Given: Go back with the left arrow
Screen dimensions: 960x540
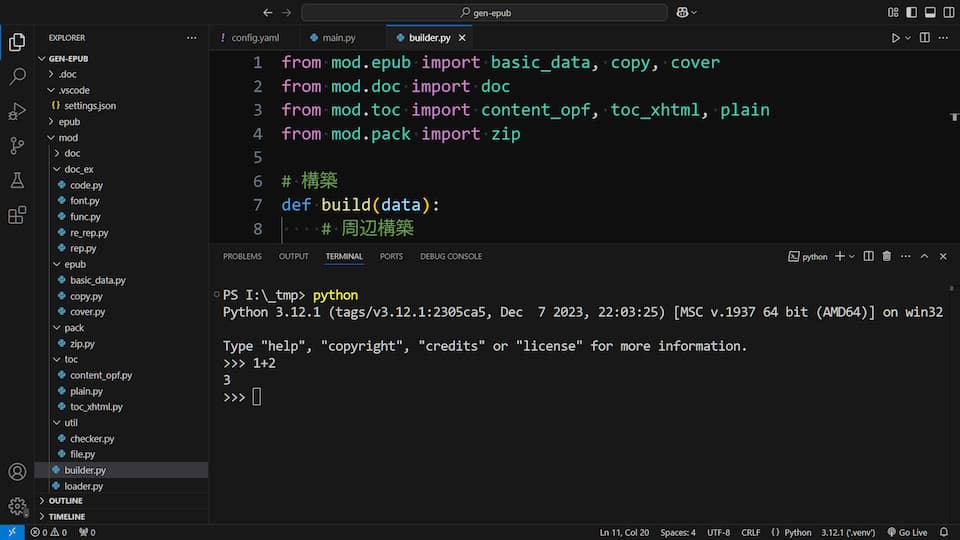Looking at the screenshot, I should tap(268, 12).
